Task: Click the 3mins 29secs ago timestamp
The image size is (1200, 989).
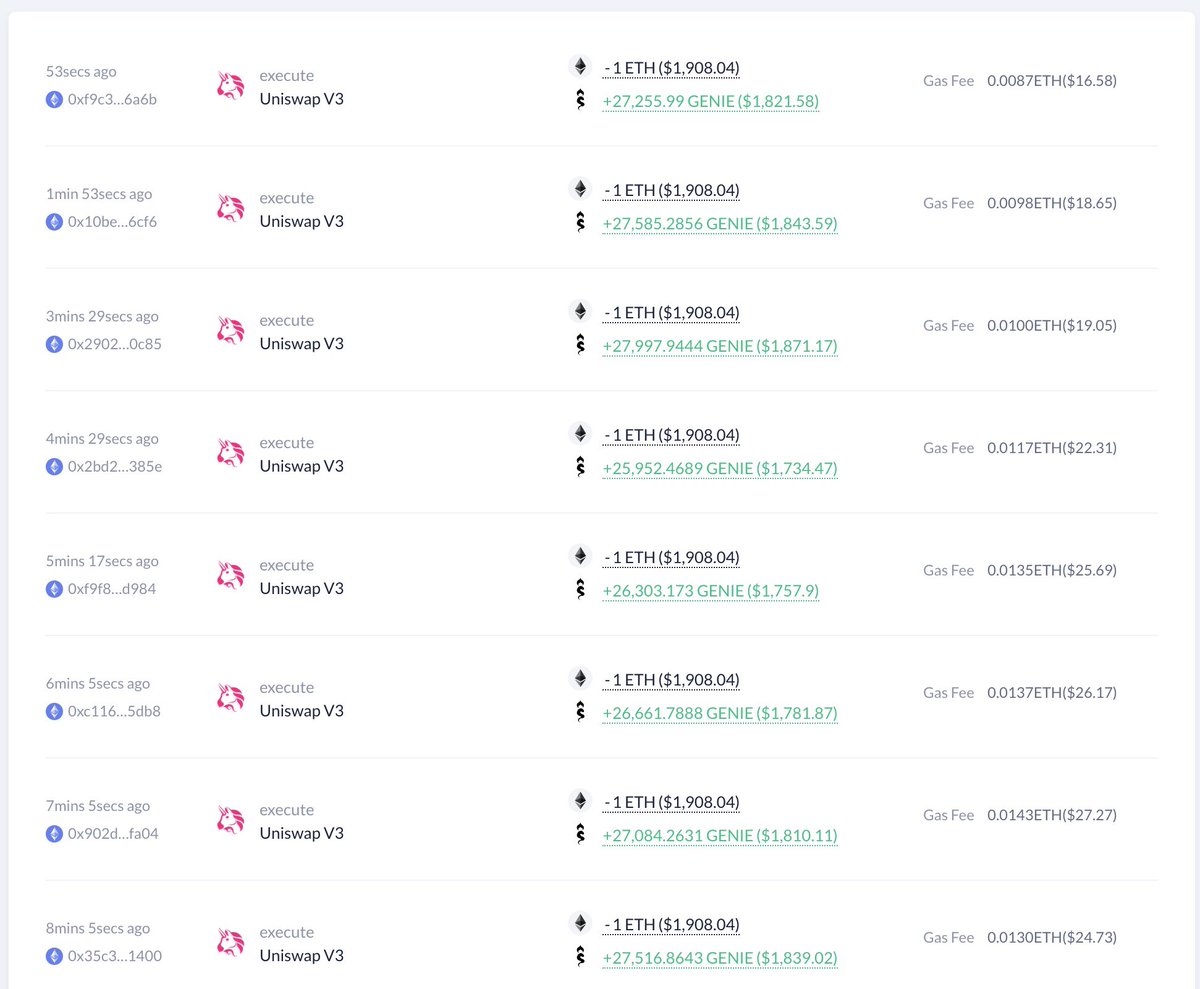Action: tap(102, 316)
